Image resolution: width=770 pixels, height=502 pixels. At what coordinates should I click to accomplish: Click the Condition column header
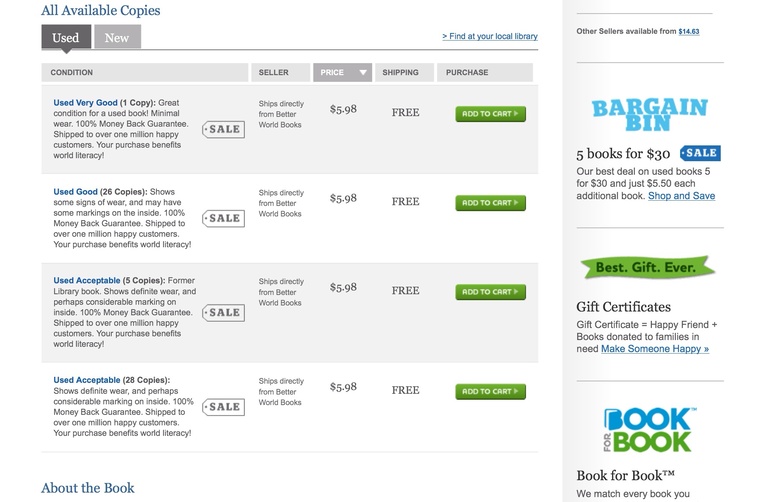click(x=72, y=73)
